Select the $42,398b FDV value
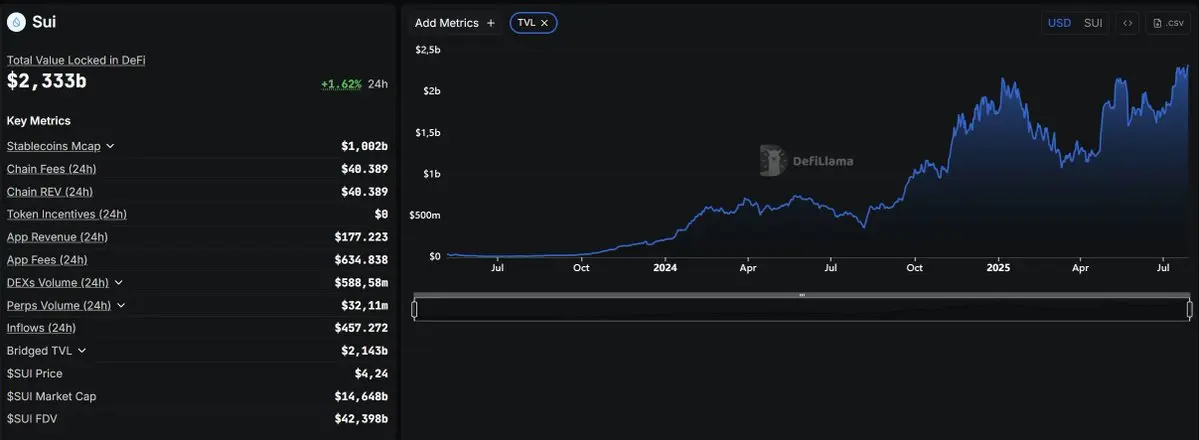Screen dimensions: 1199x440 pyautogui.click(x=362, y=419)
